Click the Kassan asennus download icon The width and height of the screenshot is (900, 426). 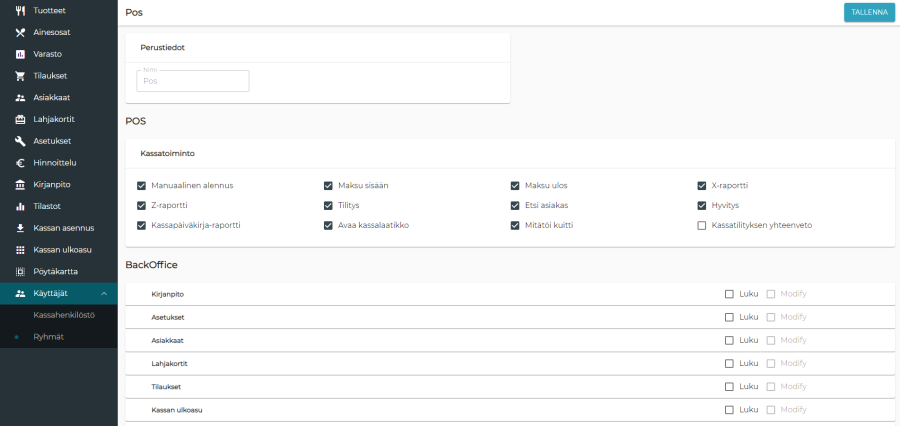[x=20, y=228]
